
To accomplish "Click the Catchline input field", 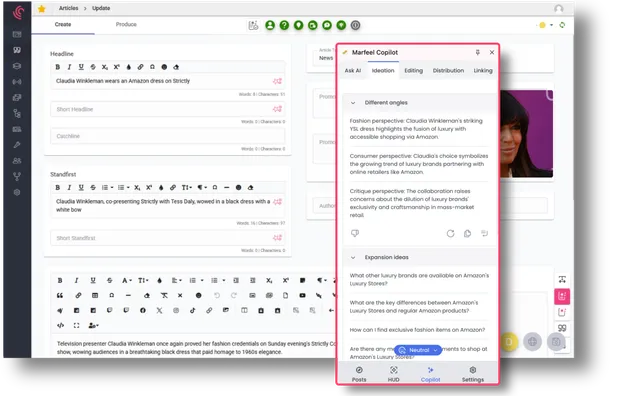I will (x=168, y=136).
